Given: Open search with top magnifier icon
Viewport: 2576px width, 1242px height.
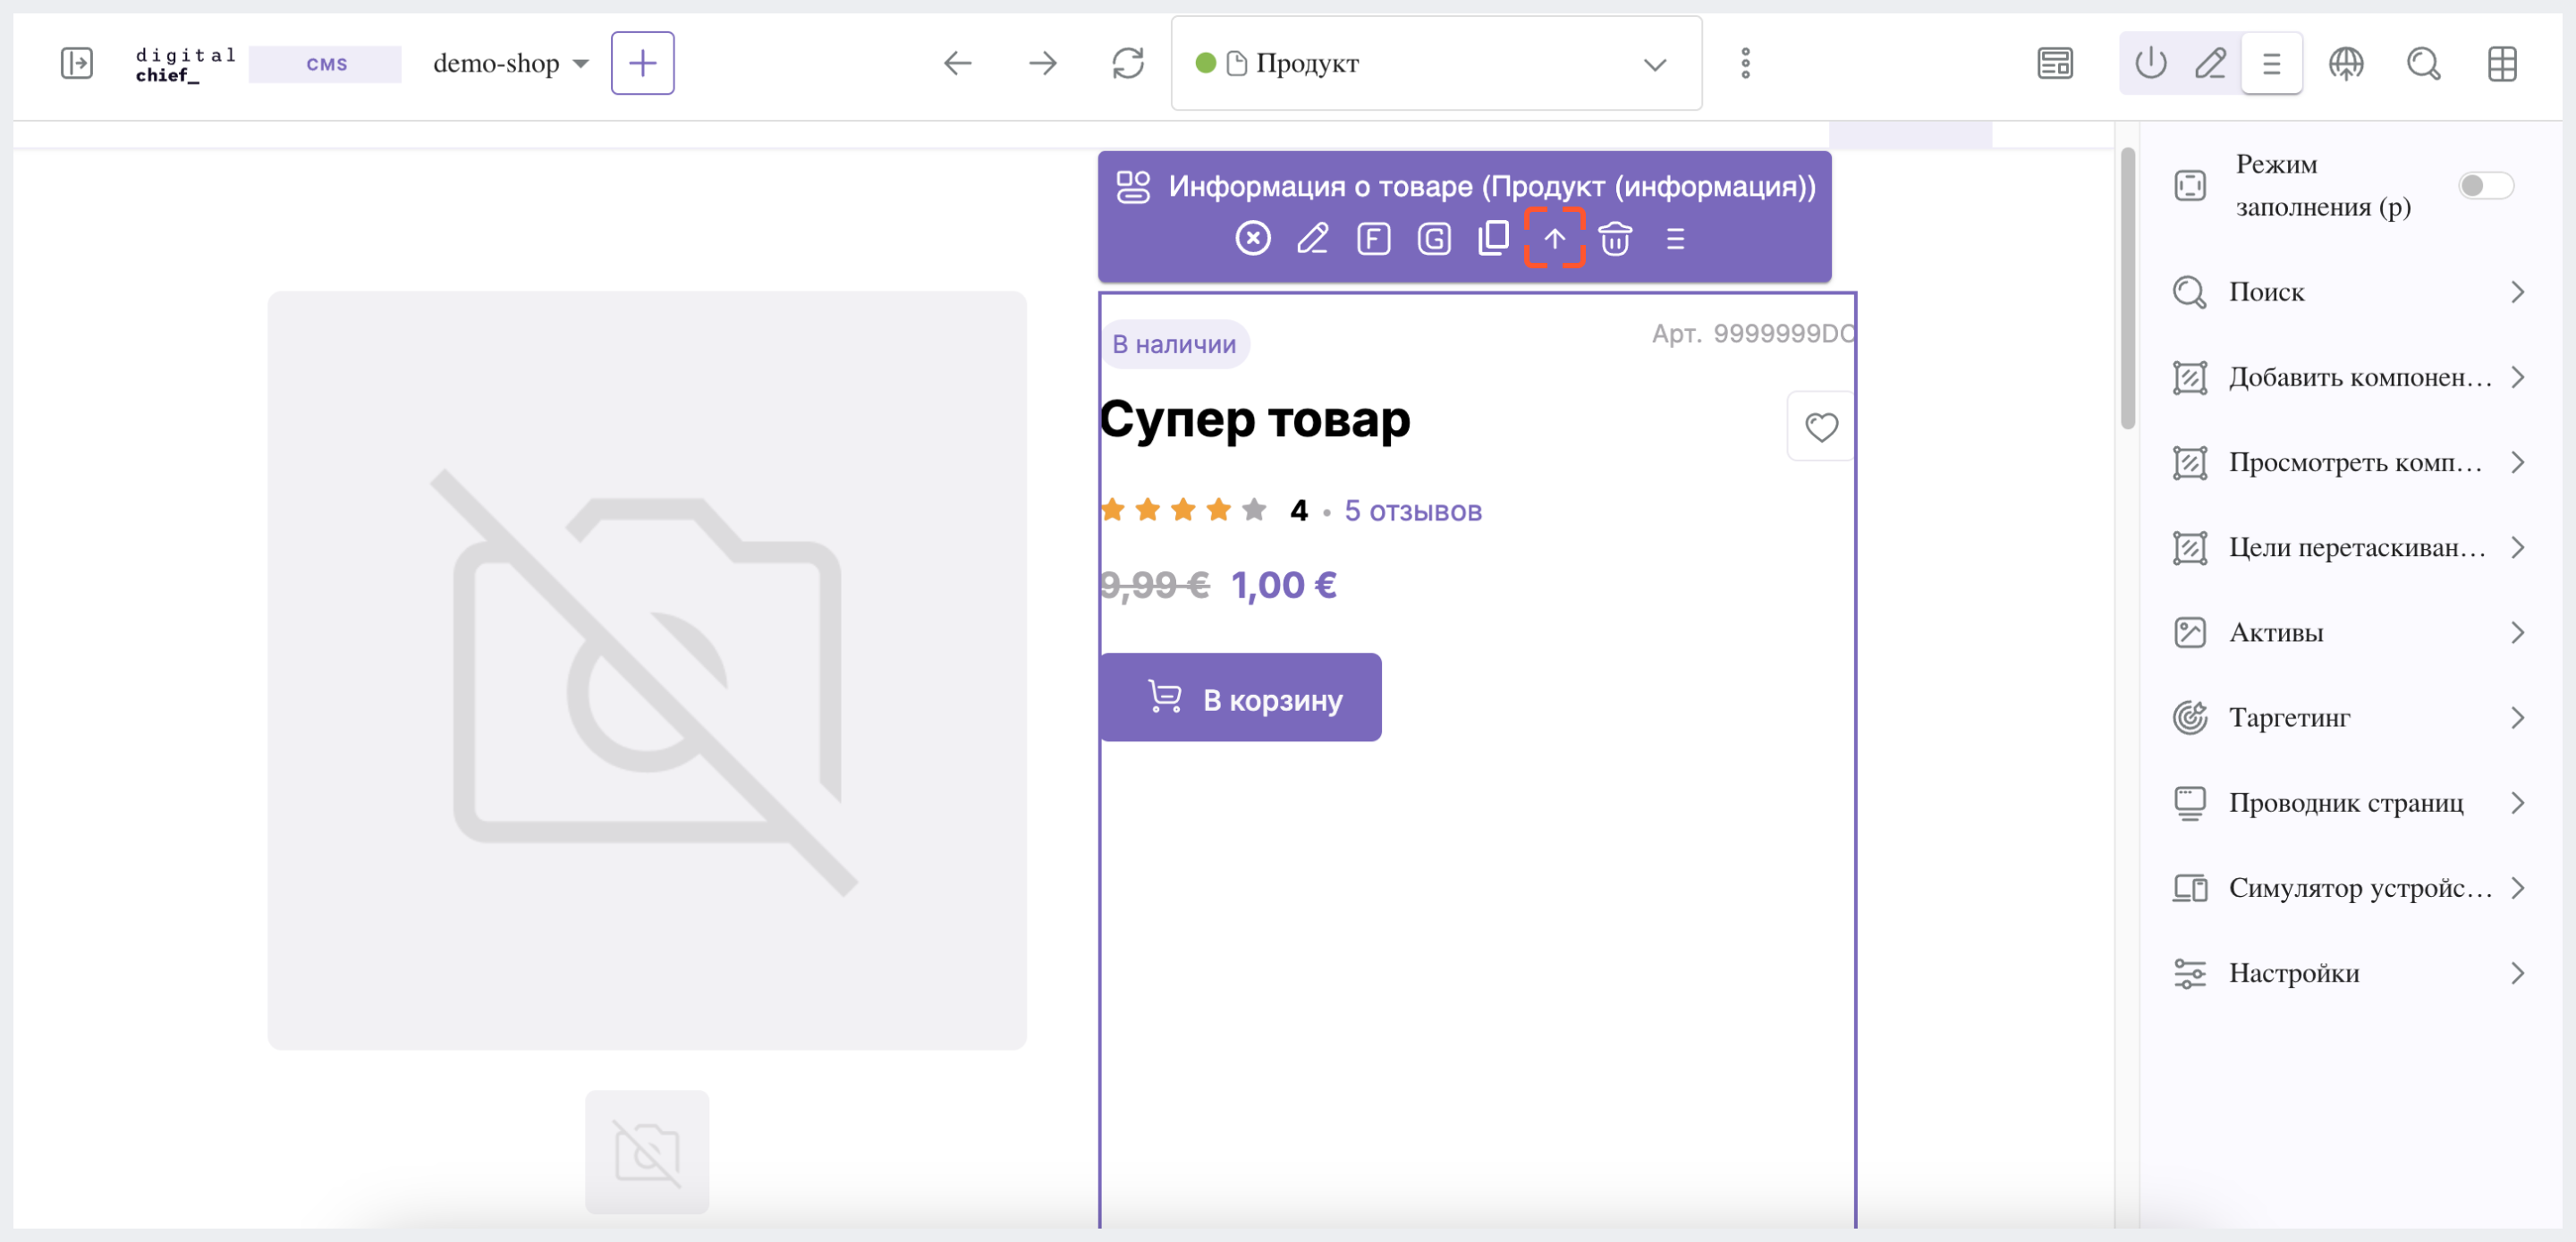Looking at the screenshot, I should (x=2423, y=63).
